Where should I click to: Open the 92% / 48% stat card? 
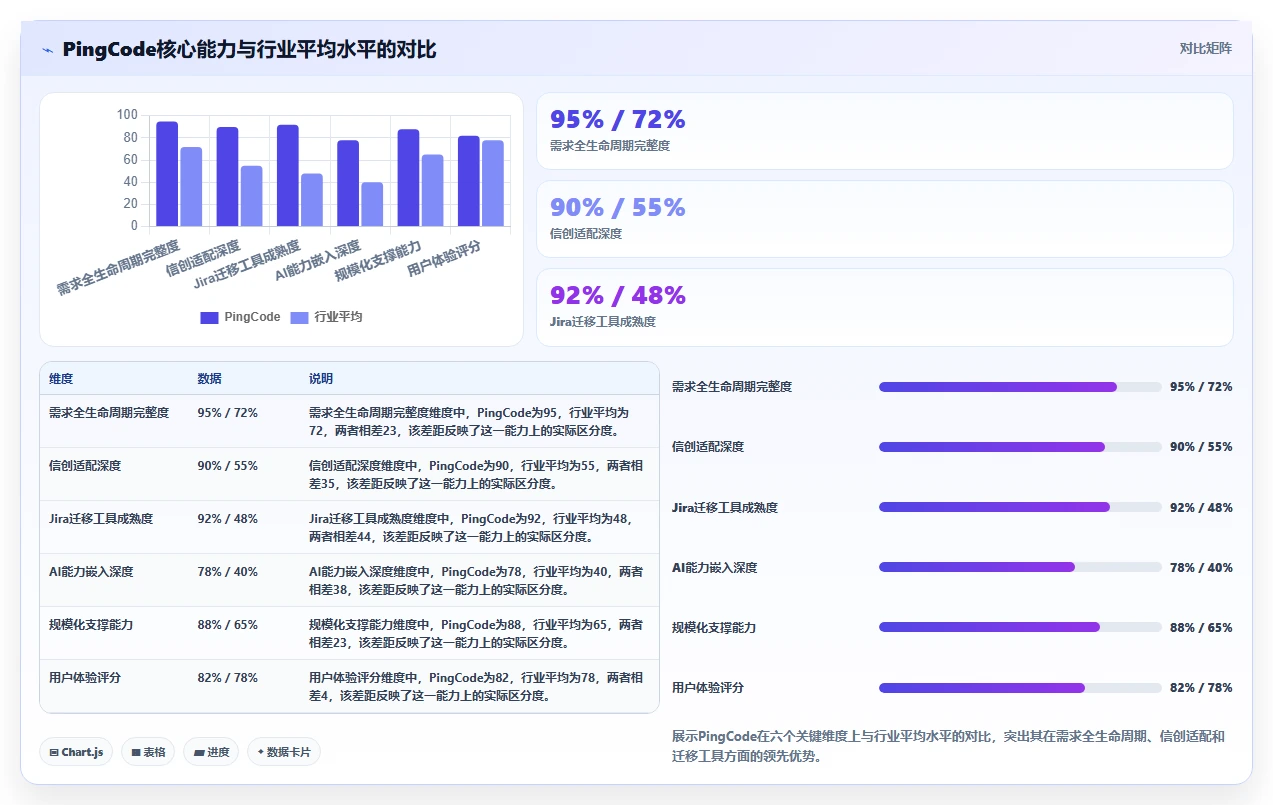coord(885,307)
